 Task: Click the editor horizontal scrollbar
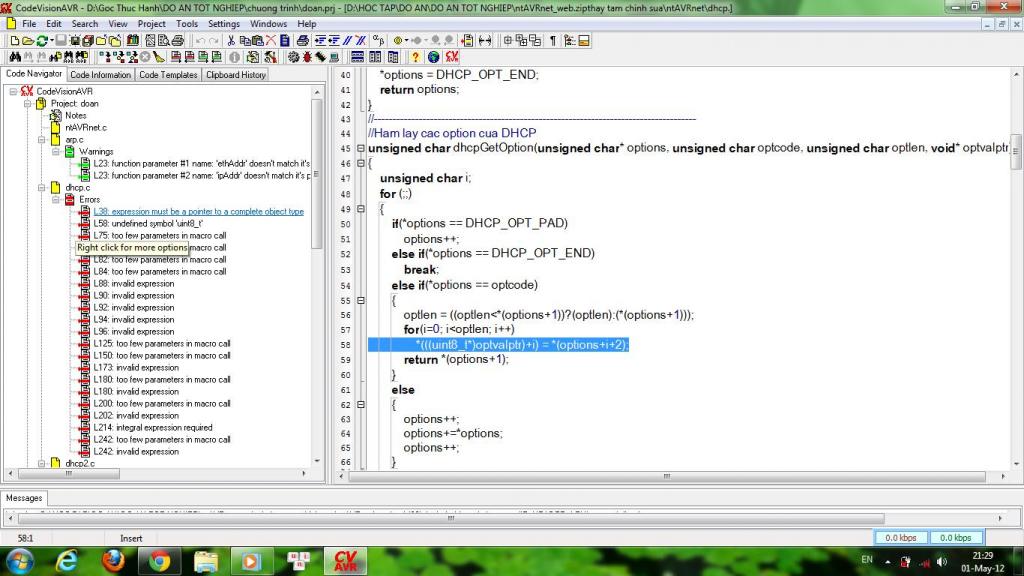point(667,476)
